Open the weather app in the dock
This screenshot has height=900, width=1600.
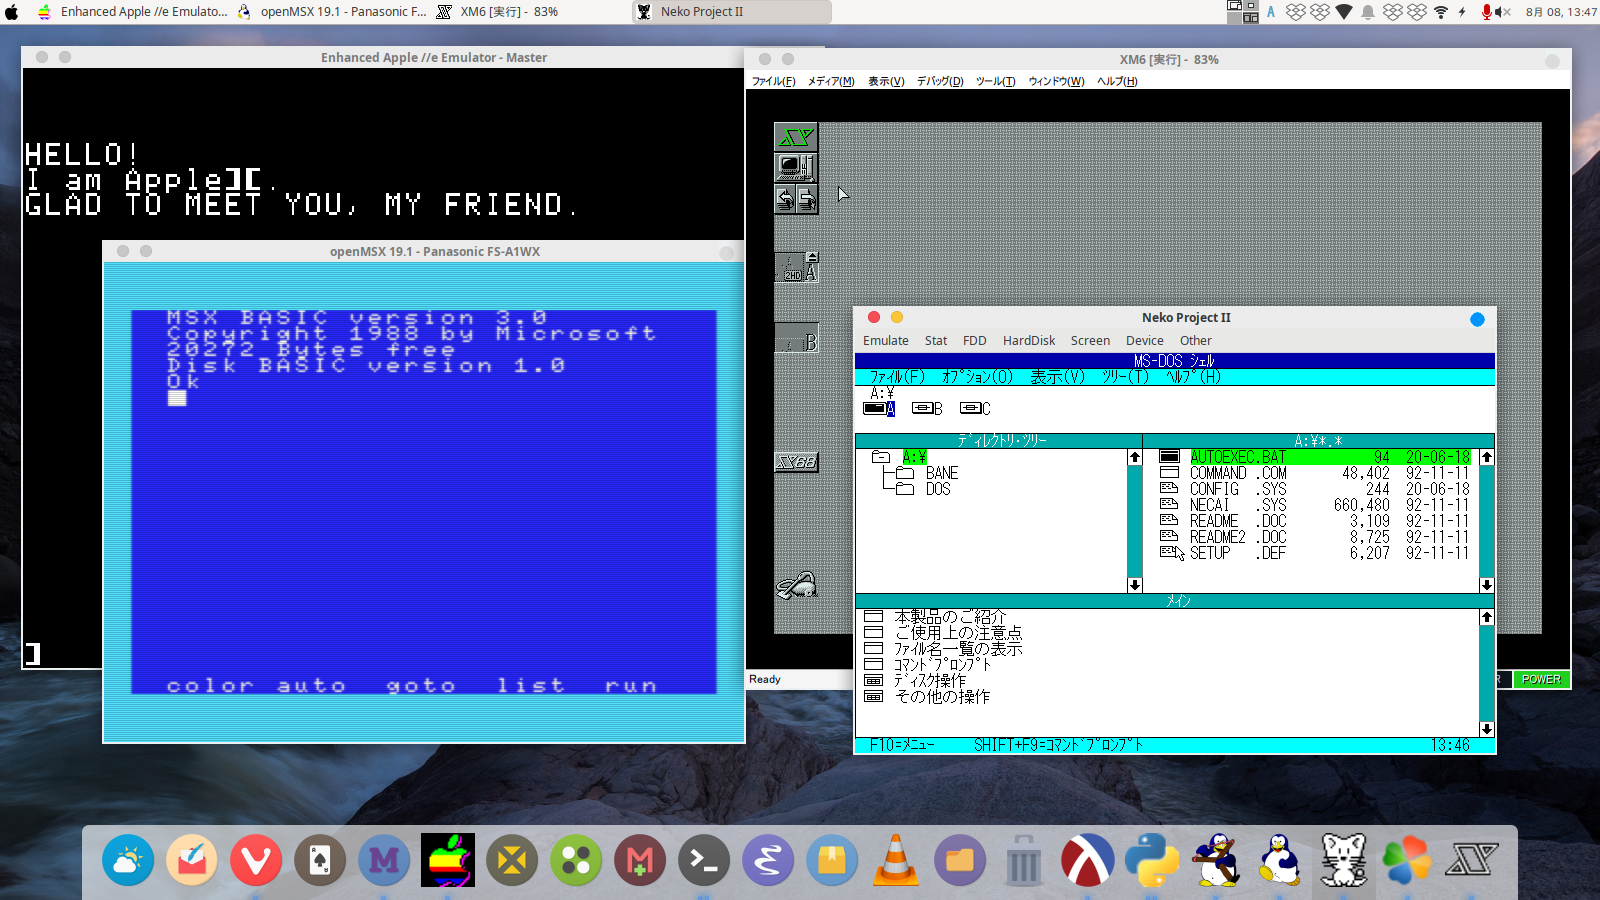click(x=128, y=860)
